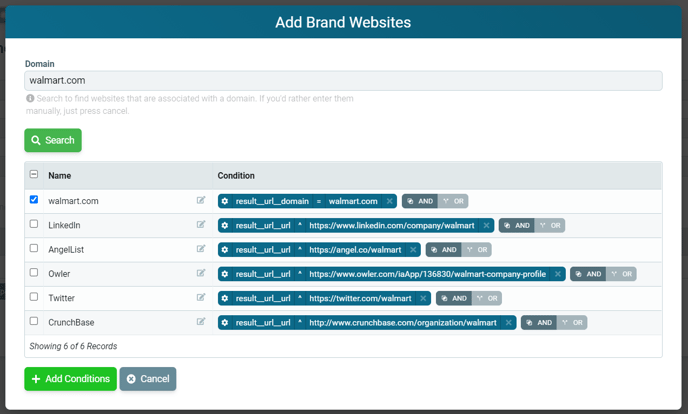
Task: Edit the crunchbase.com URL value
Action: pyautogui.click(x=403, y=323)
